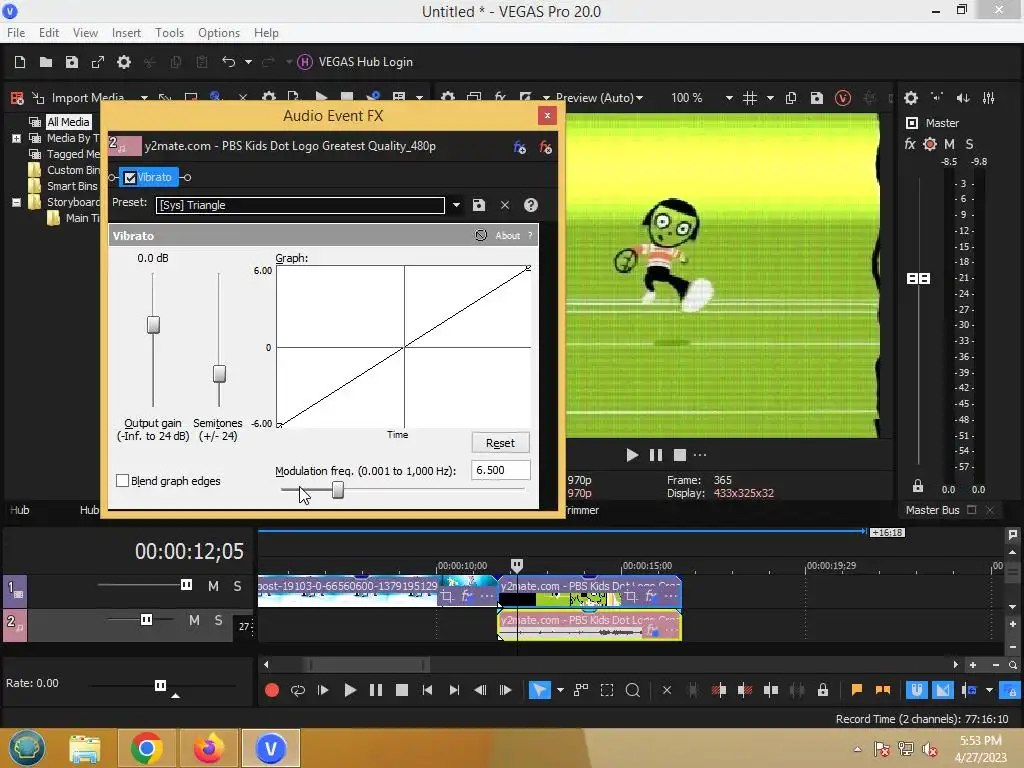
Task: Click the Output gain slider handle
Action: (x=153, y=325)
